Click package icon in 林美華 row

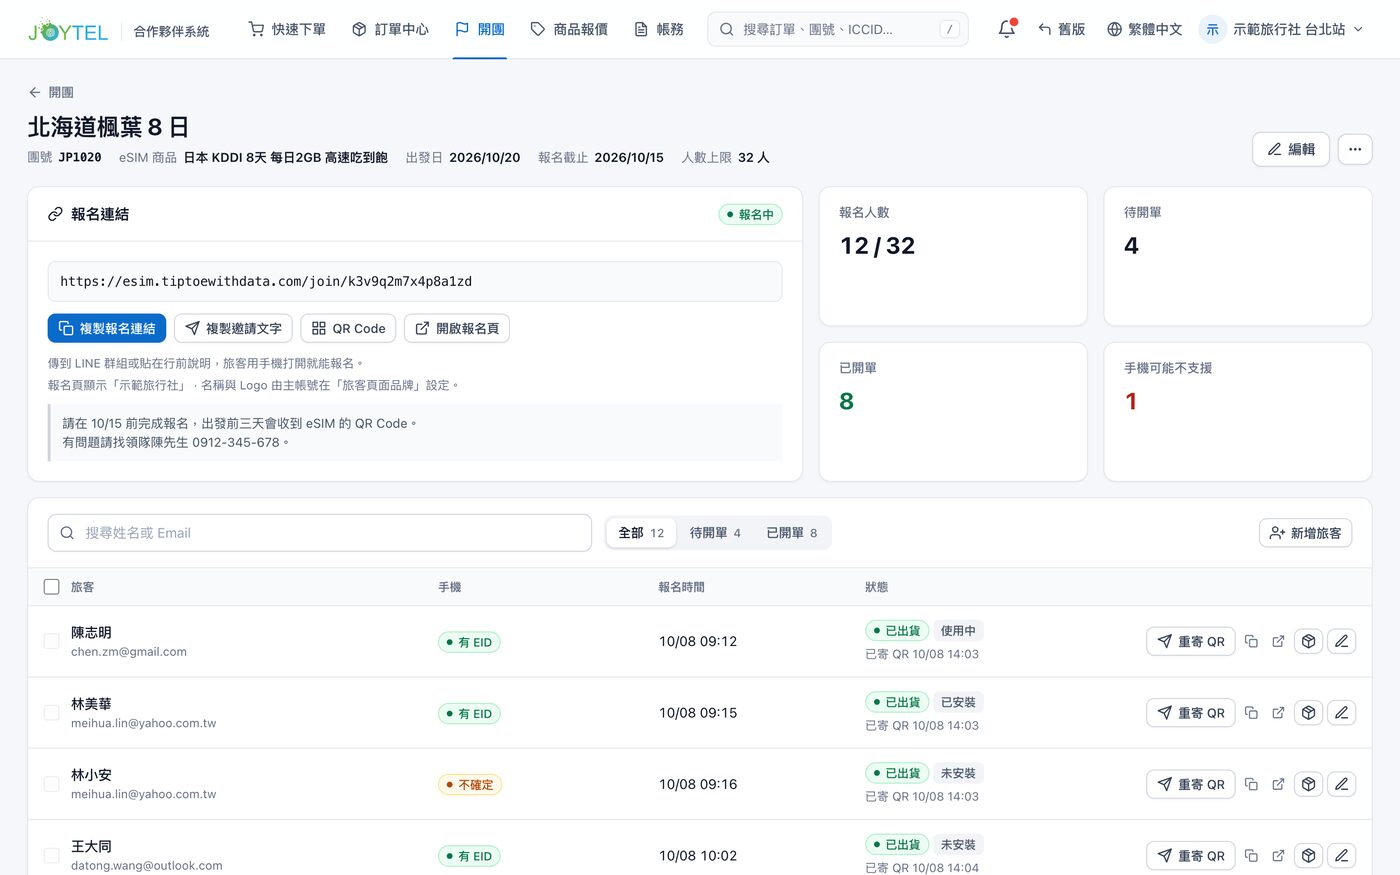click(x=1308, y=713)
